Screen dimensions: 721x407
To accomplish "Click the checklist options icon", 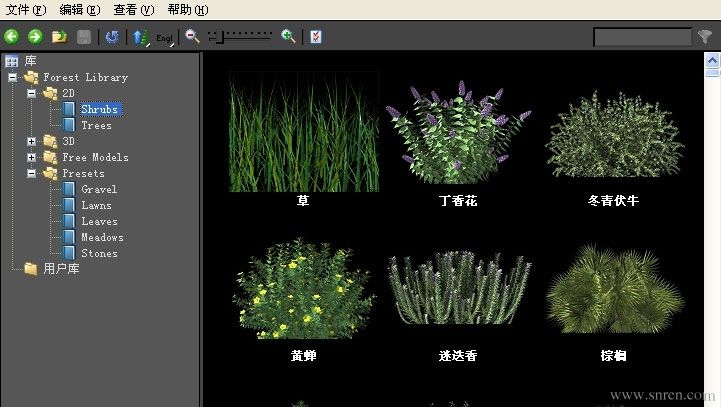I will coord(316,36).
